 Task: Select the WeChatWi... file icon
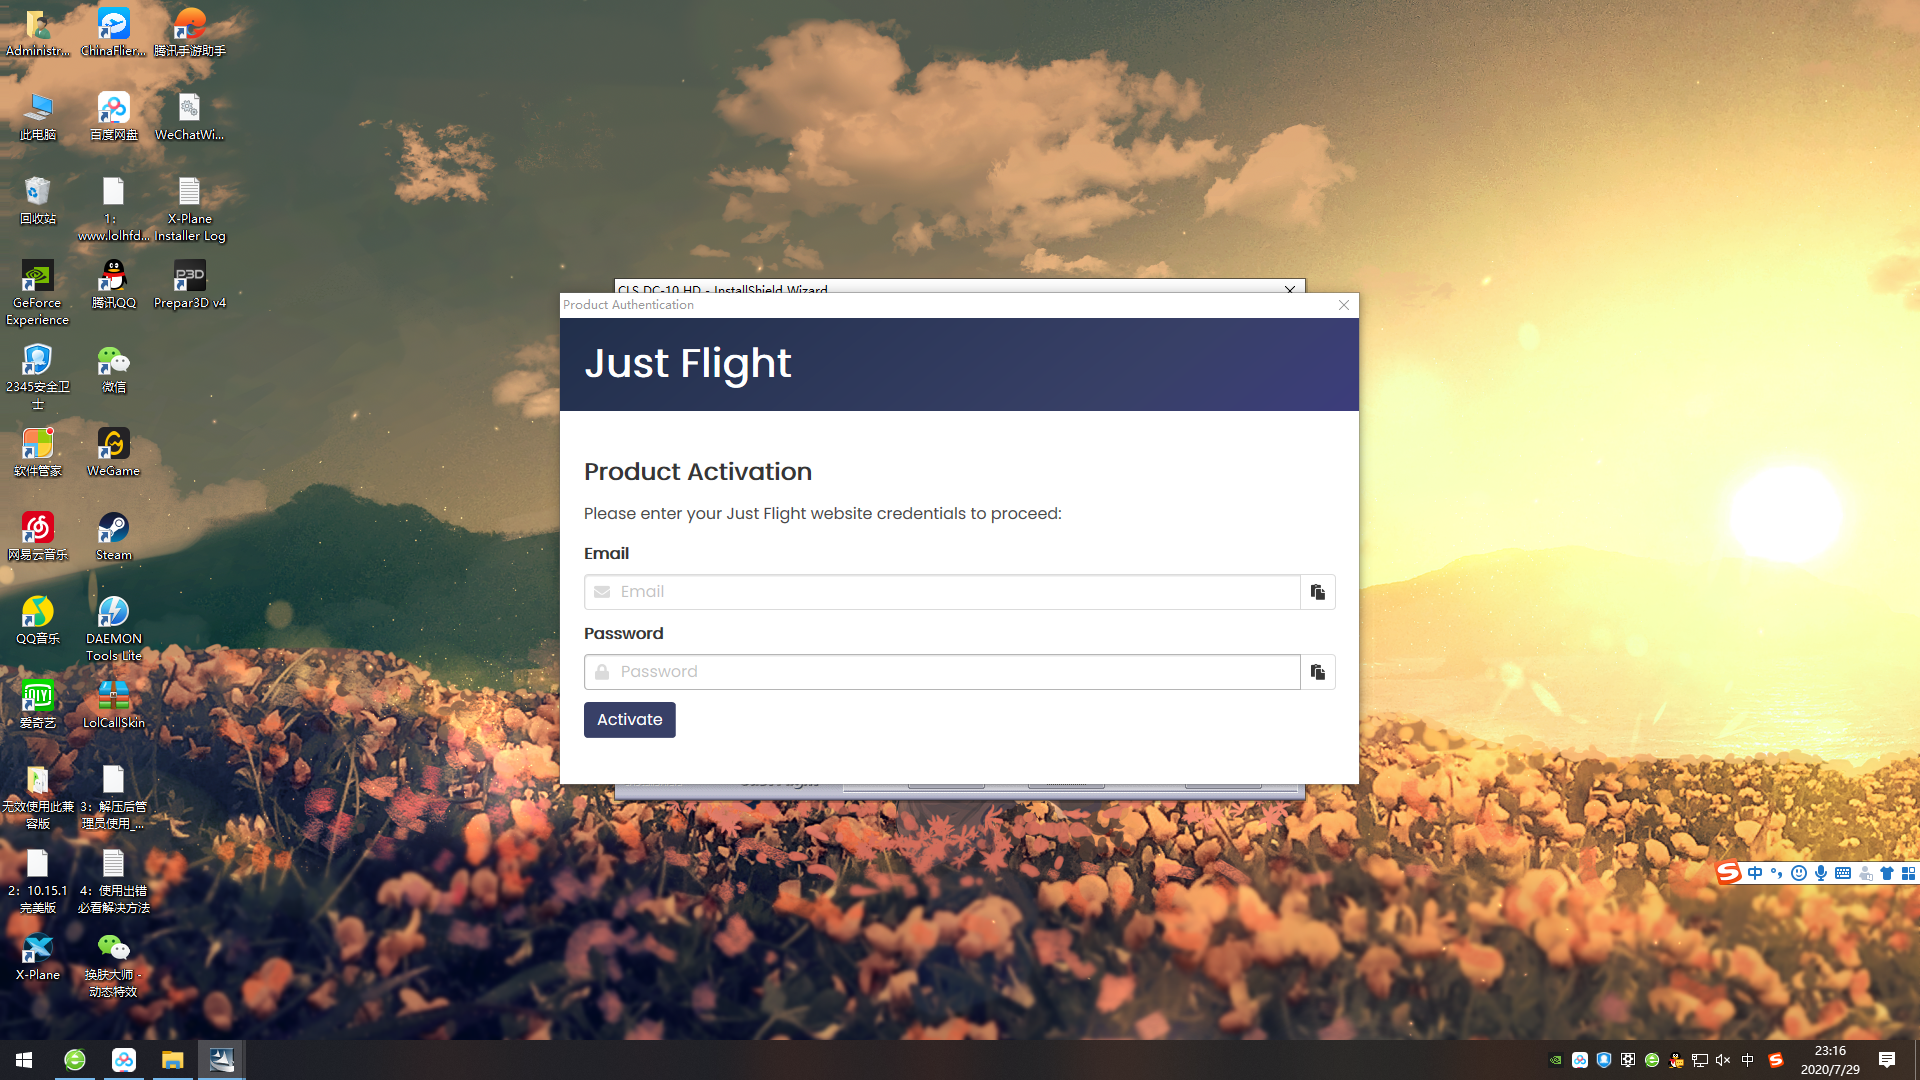[x=190, y=116]
